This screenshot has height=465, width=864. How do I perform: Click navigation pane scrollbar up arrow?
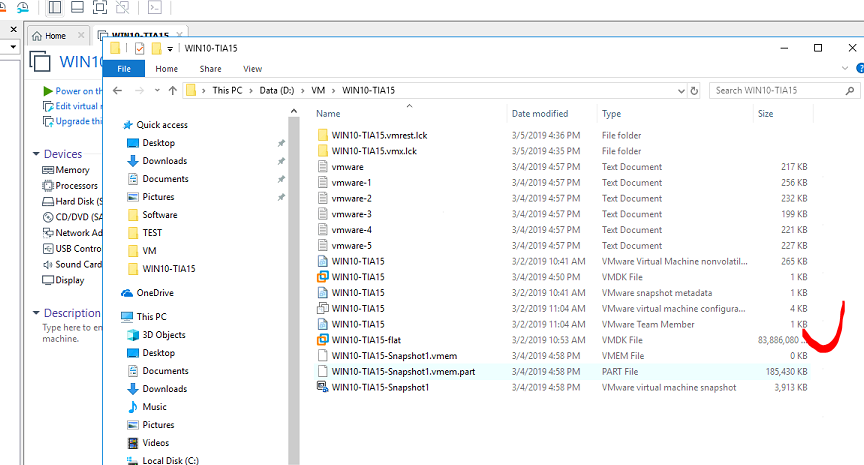pos(294,111)
